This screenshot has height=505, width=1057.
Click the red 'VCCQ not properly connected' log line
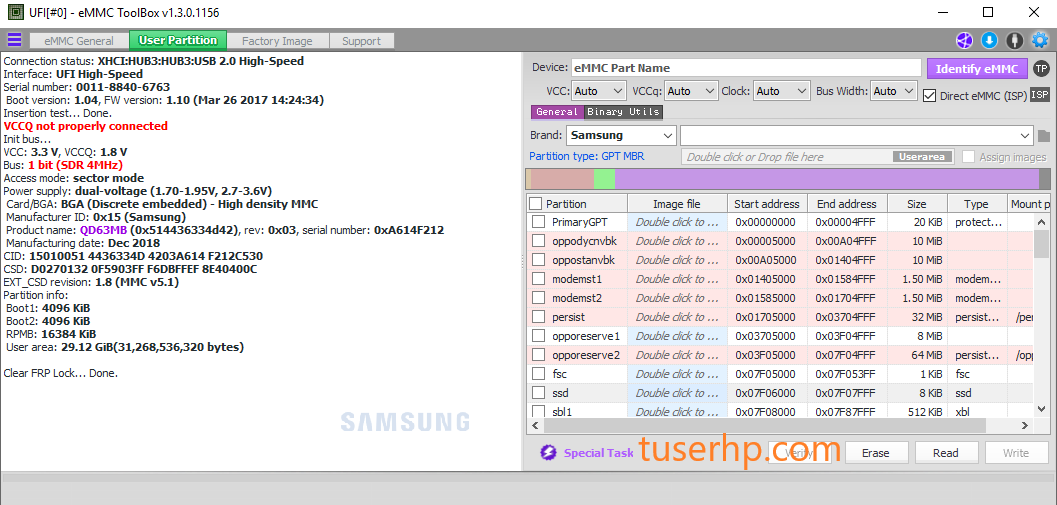click(x=86, y=126)
